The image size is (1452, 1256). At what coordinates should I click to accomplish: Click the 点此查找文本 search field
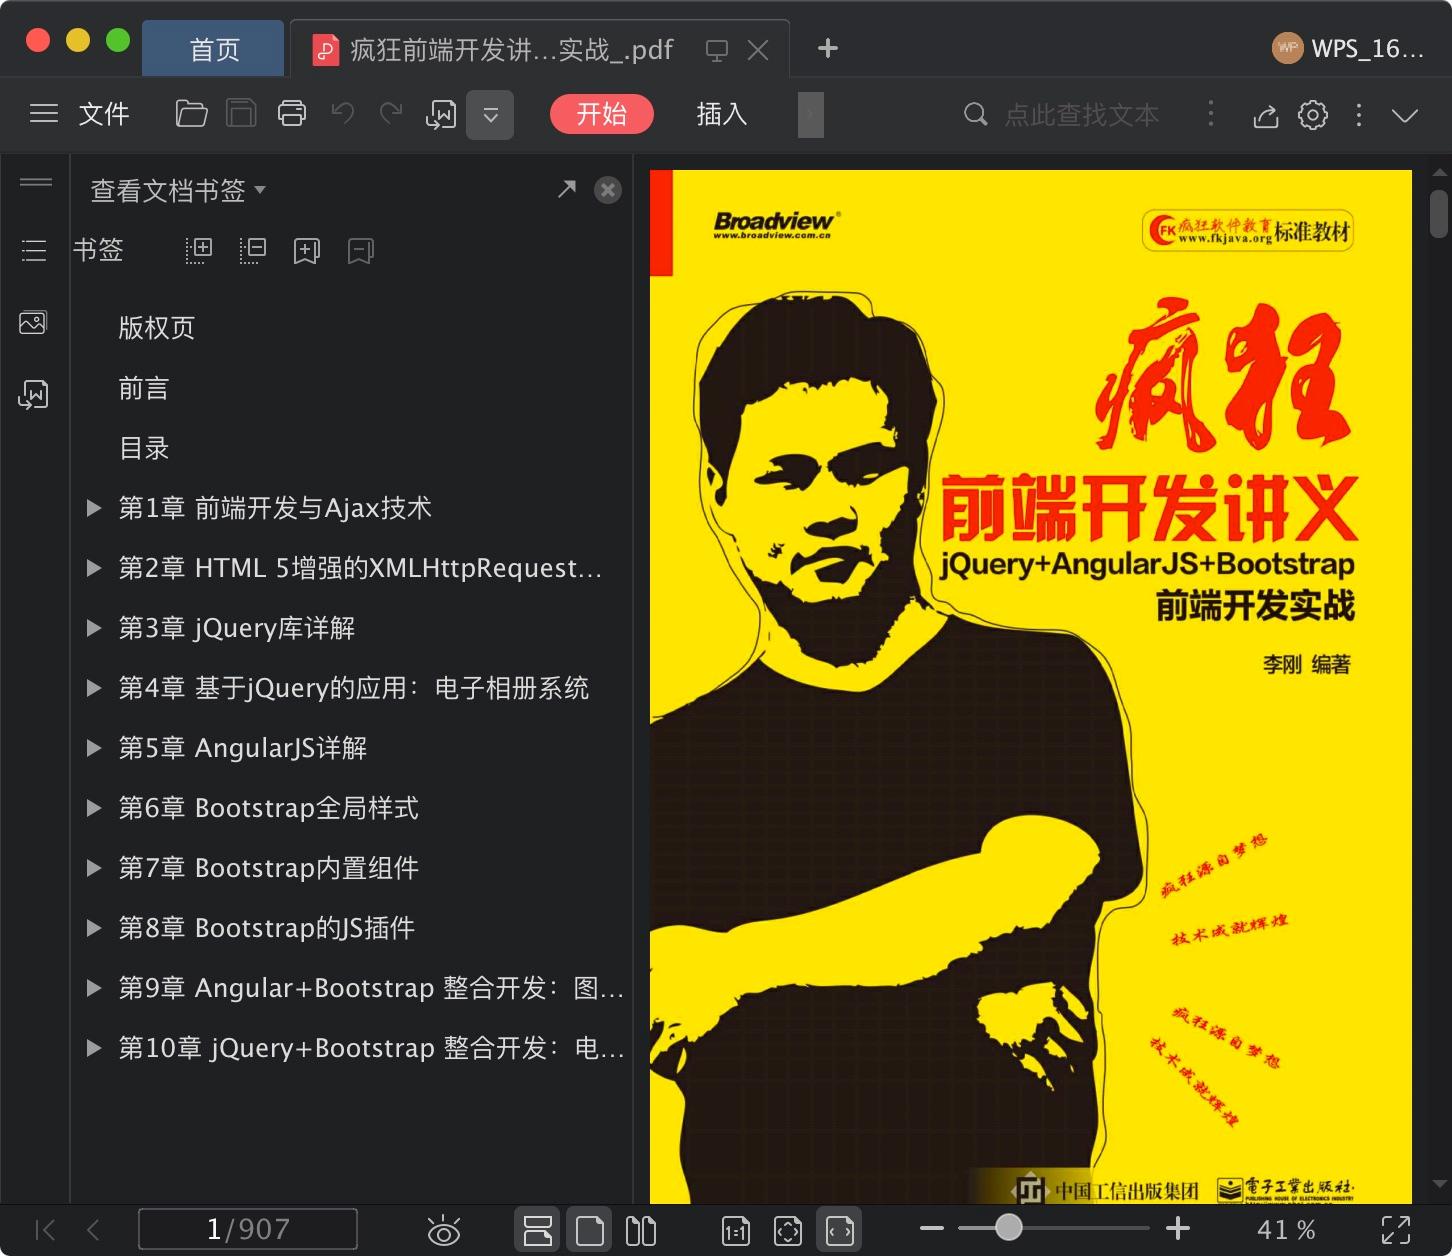(1080, 115)
